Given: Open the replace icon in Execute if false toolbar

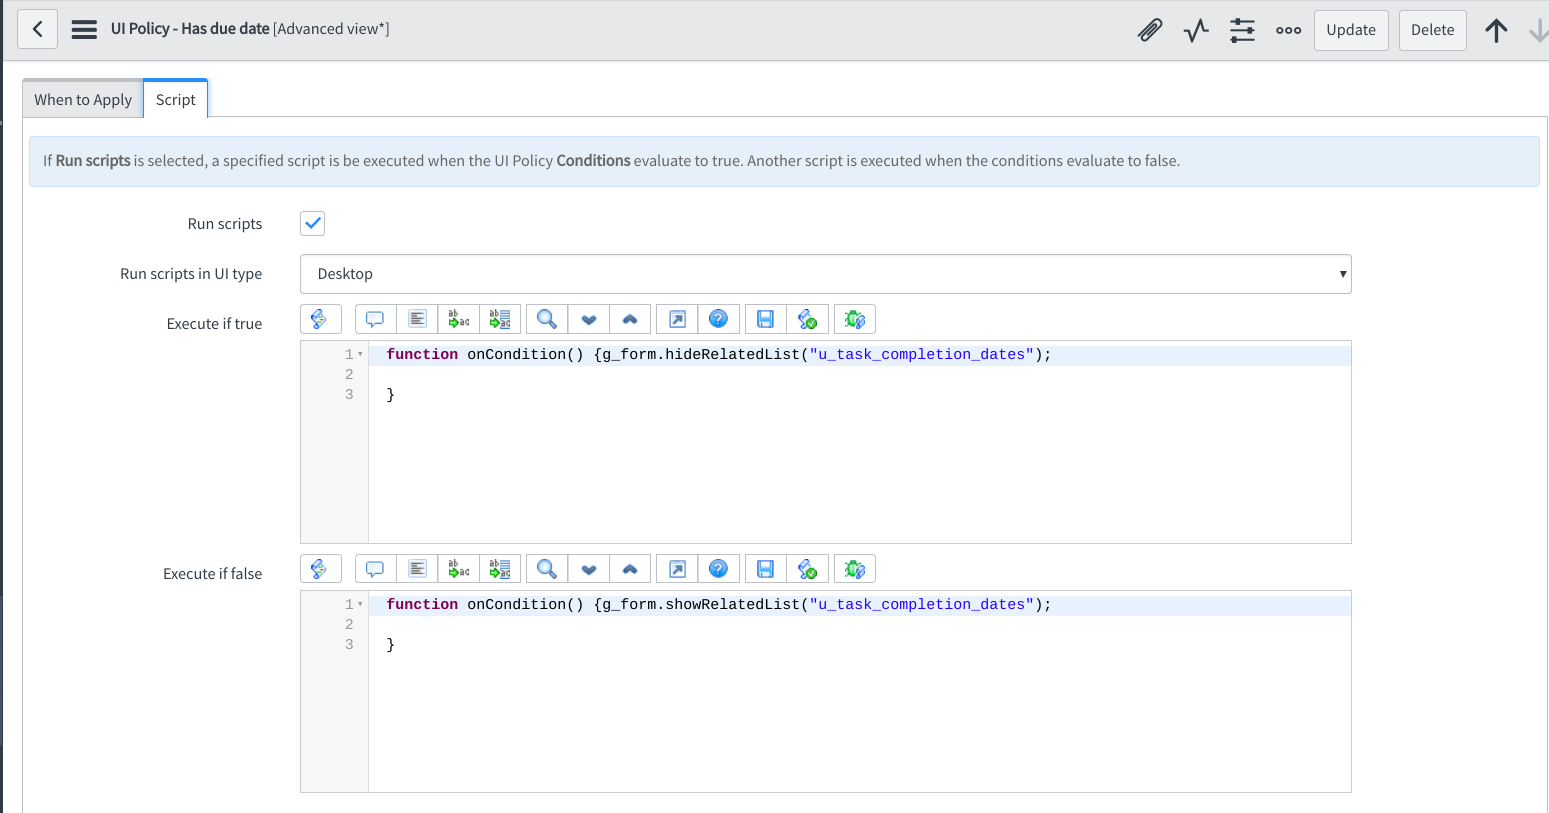Looking at the screenshot, I should (x=458, y=568).
